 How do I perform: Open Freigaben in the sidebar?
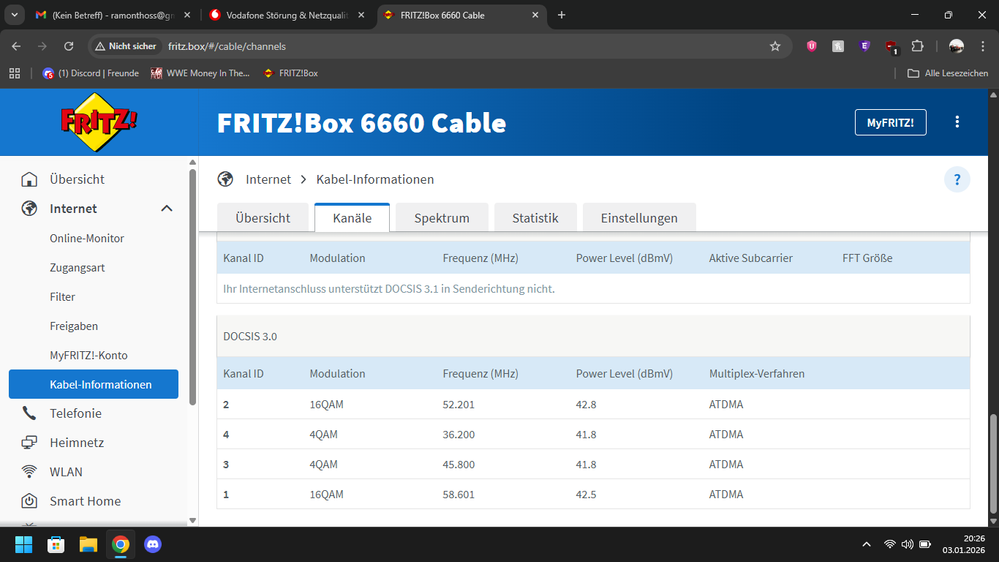point(74,326)
